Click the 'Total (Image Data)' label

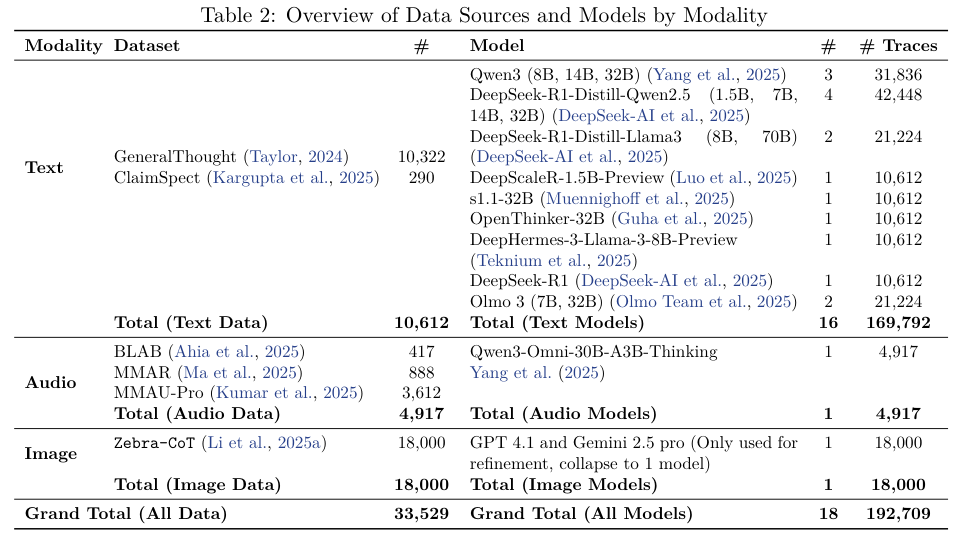(x=198, y=485)
